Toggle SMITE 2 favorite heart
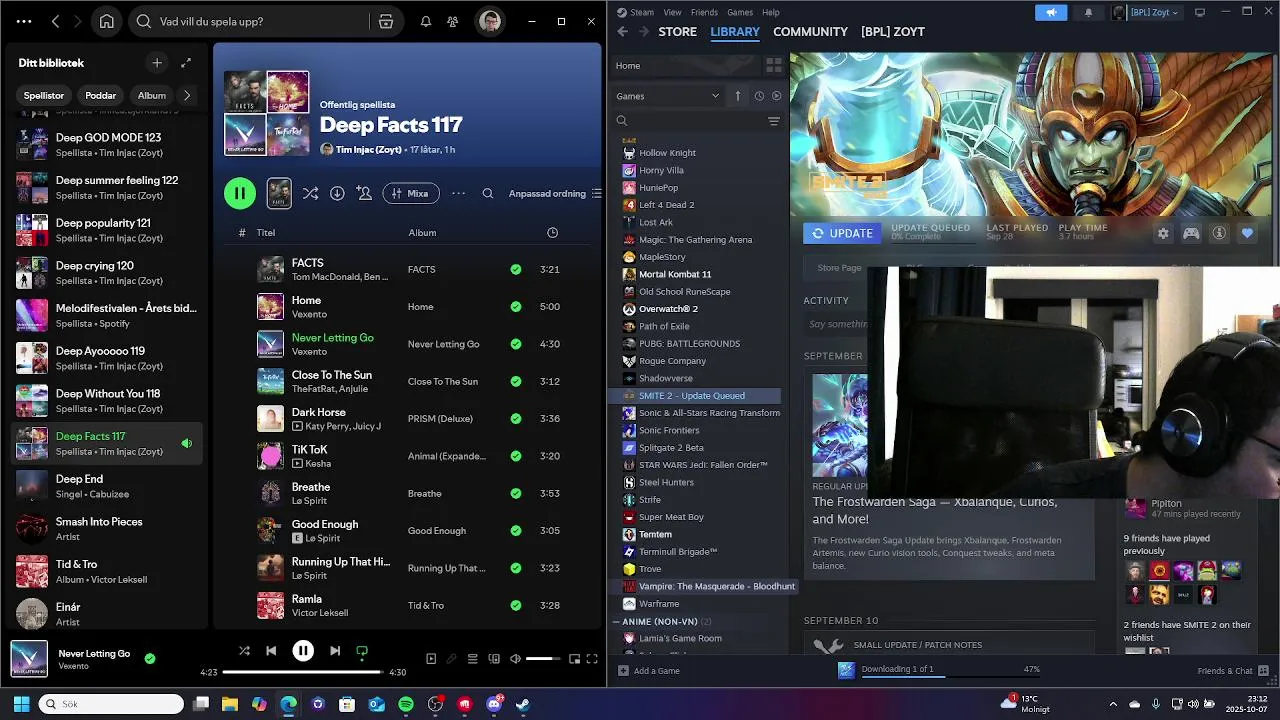Viewport: 1280px width, 720px height. point(1247,233)
